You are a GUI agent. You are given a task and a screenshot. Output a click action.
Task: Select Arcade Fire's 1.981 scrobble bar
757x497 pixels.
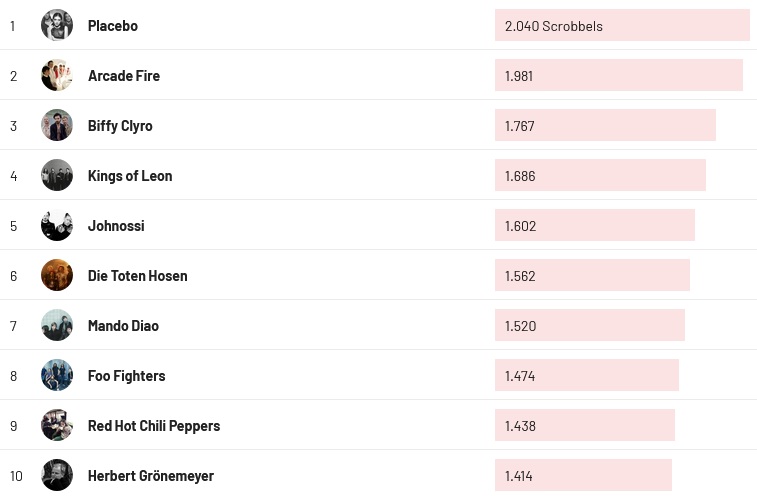click(x=618, y=76)
